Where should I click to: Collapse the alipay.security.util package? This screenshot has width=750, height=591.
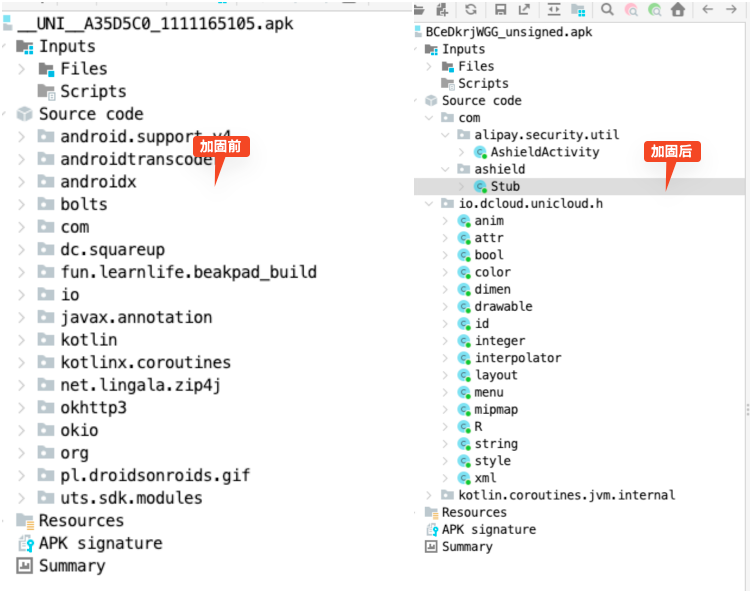[x=445, y=135]
